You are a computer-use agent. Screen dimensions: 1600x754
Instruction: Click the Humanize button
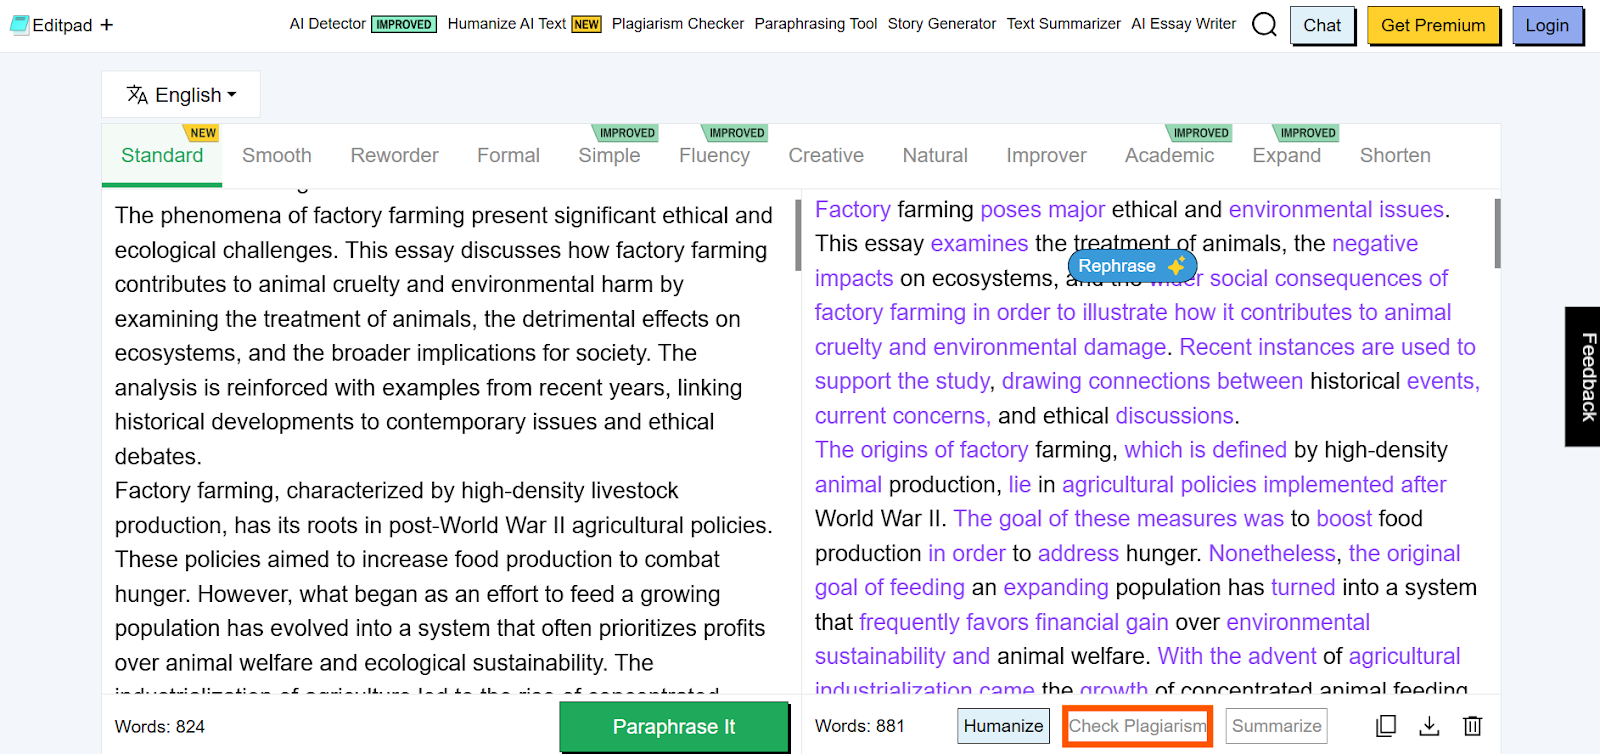1003,726
